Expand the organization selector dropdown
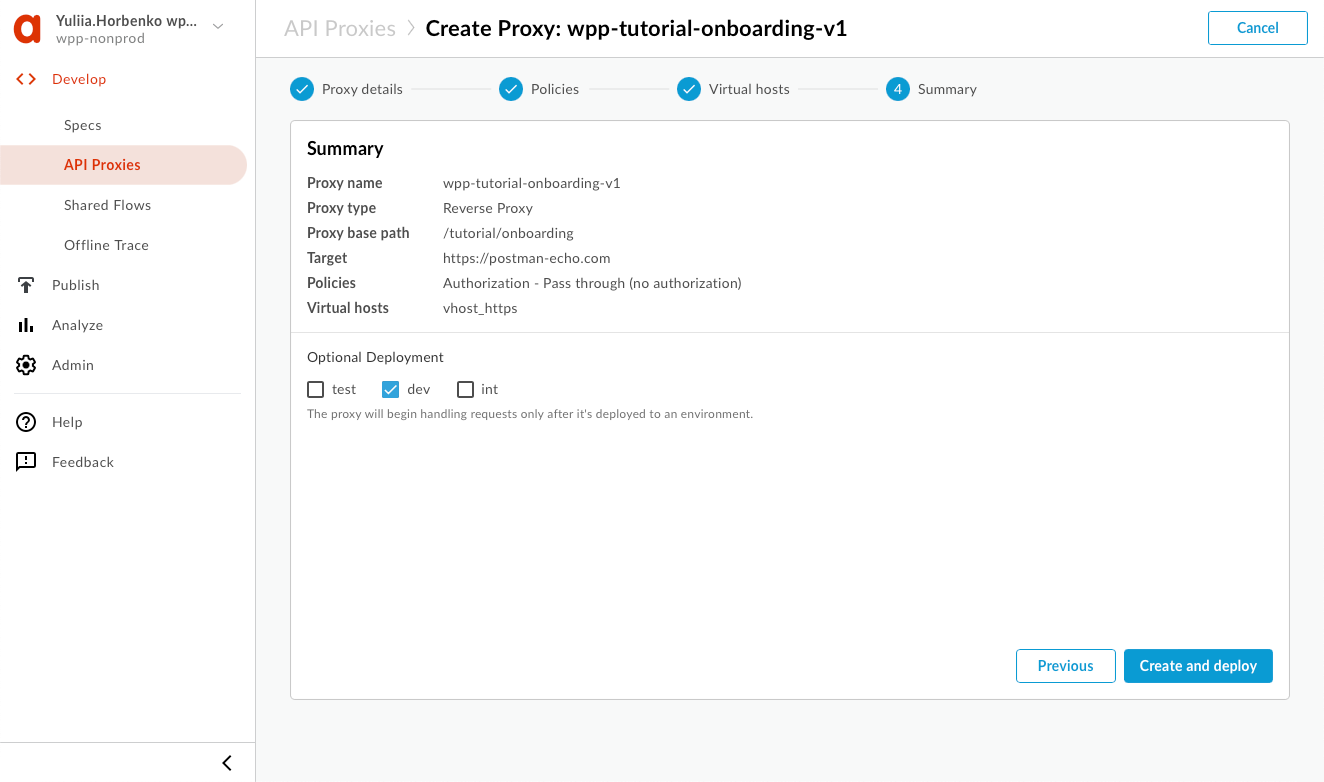The width and height of the screenshot is (1324, 782). (x=218, y=27)
